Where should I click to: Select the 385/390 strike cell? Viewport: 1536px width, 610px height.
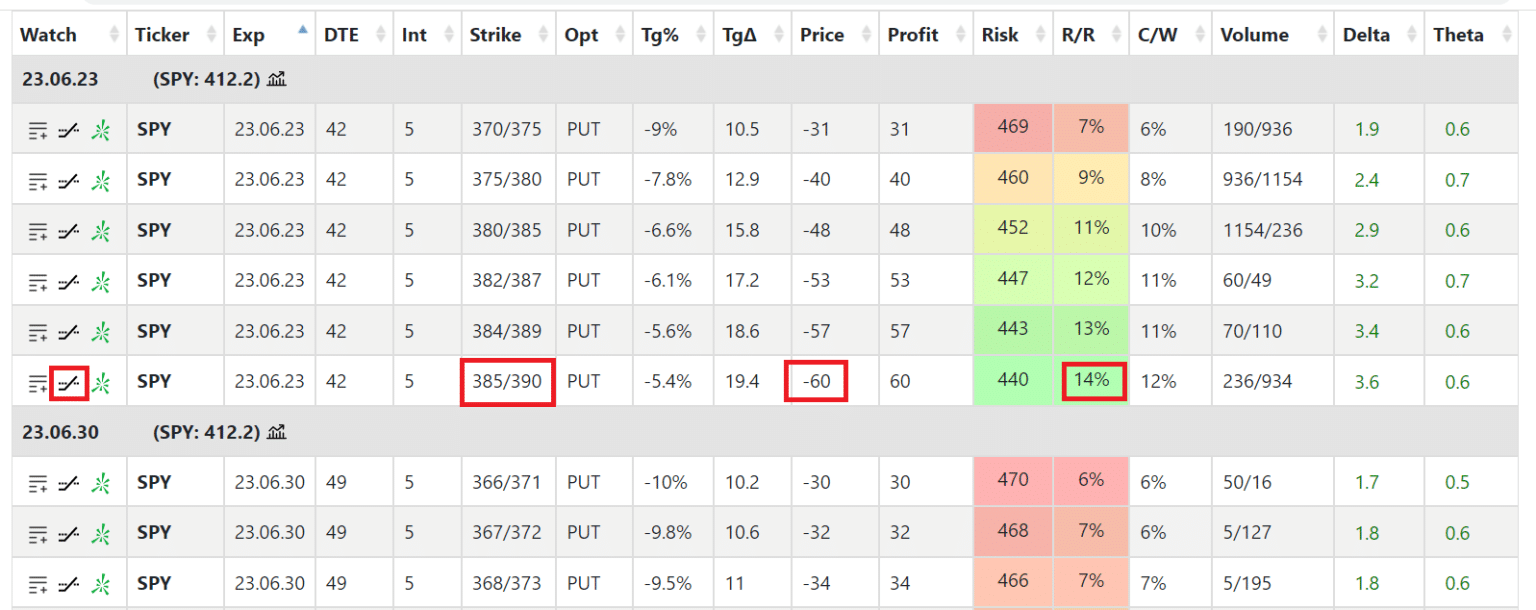[507, 382]
